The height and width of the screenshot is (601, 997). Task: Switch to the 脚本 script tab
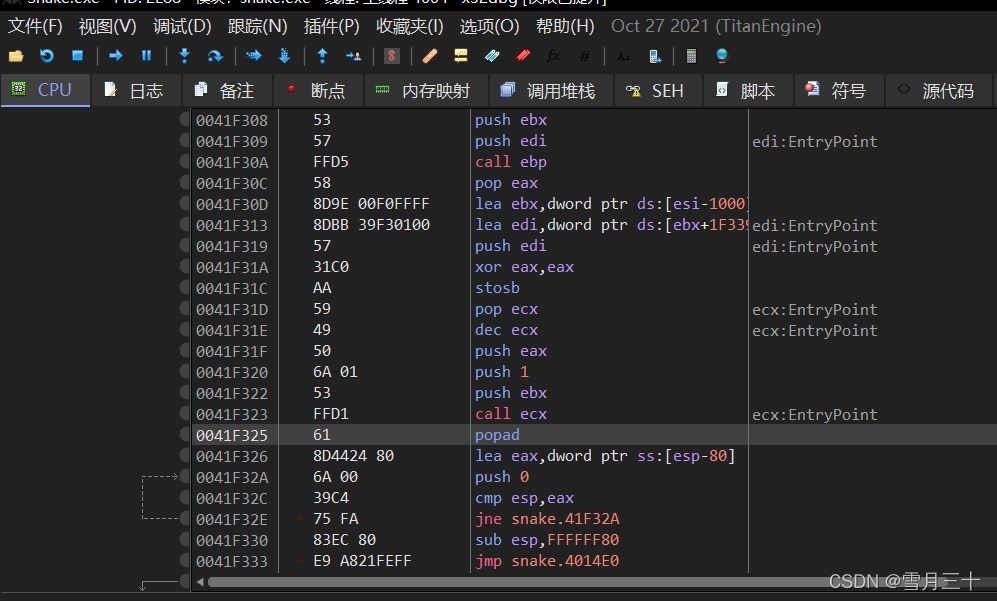point(748,90)
